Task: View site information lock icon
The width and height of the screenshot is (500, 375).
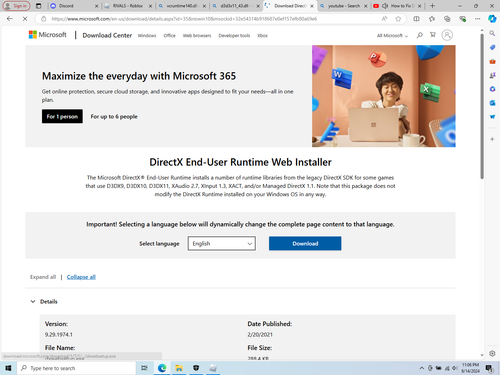Action: [44, 19]
